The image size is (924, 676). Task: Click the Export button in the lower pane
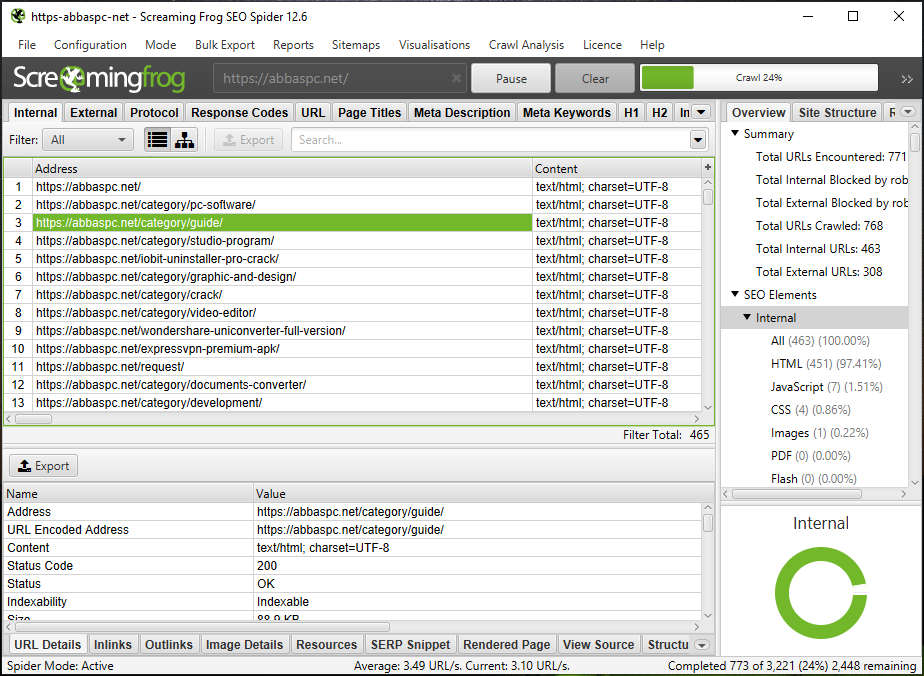point(44,466)
